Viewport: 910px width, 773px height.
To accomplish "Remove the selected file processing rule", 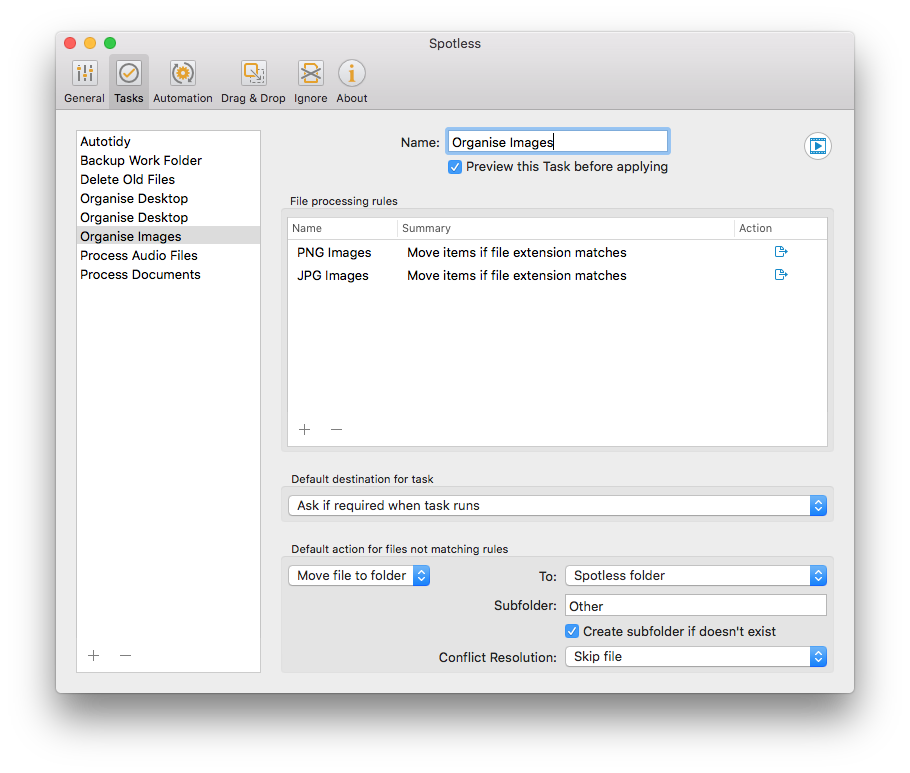I will pyautogui.click(x=337, y=429).
